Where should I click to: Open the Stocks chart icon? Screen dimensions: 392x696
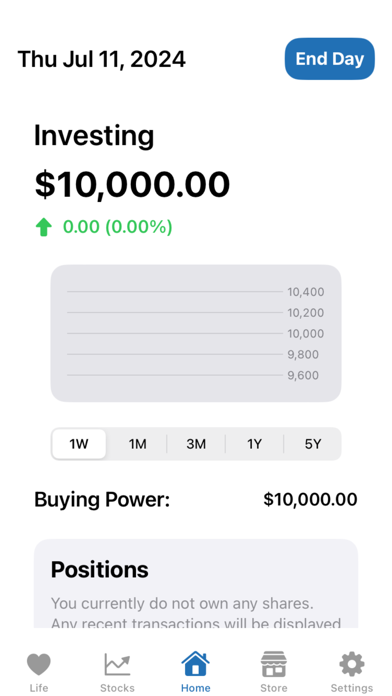pos(117,664)
